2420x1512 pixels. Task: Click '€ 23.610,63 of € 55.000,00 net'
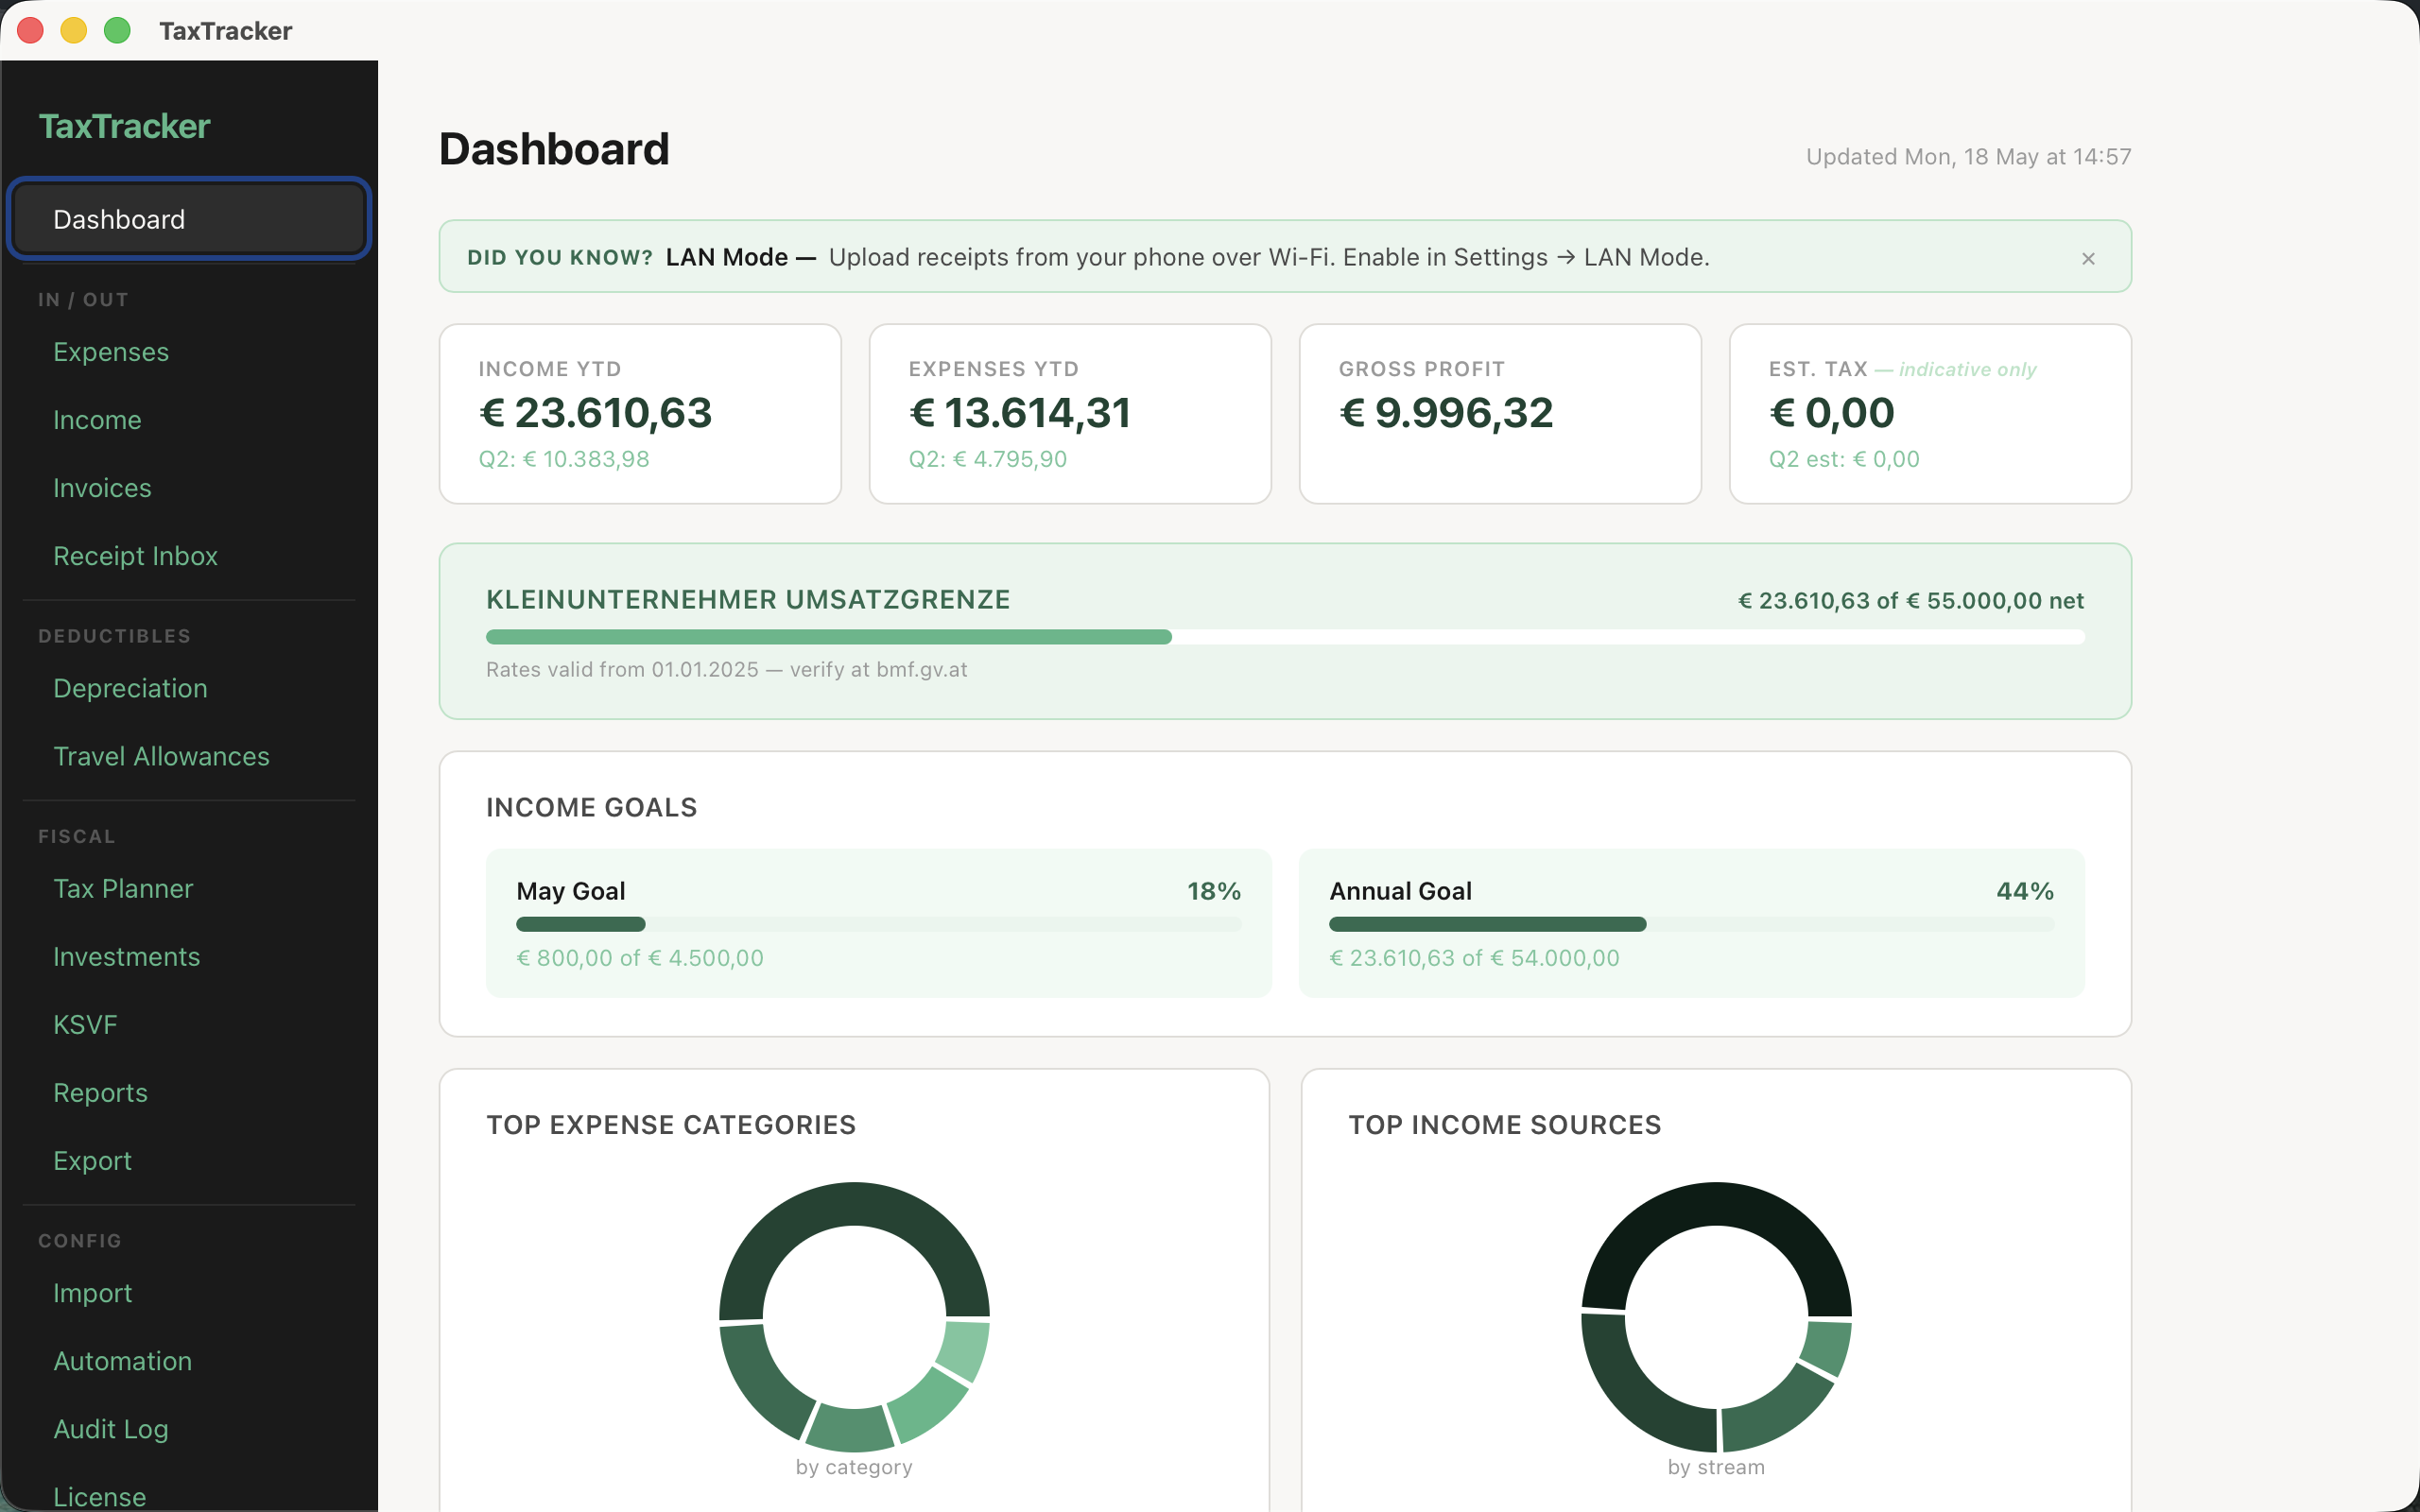click(1911, 601)
